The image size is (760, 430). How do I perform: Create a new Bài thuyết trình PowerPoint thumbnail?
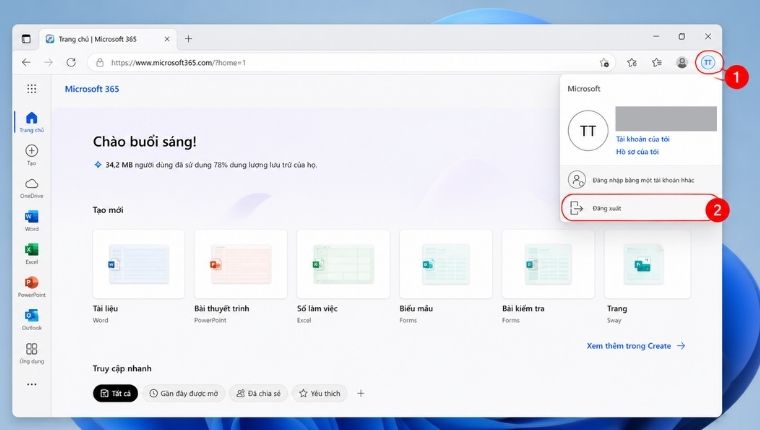tap(241, 264)
